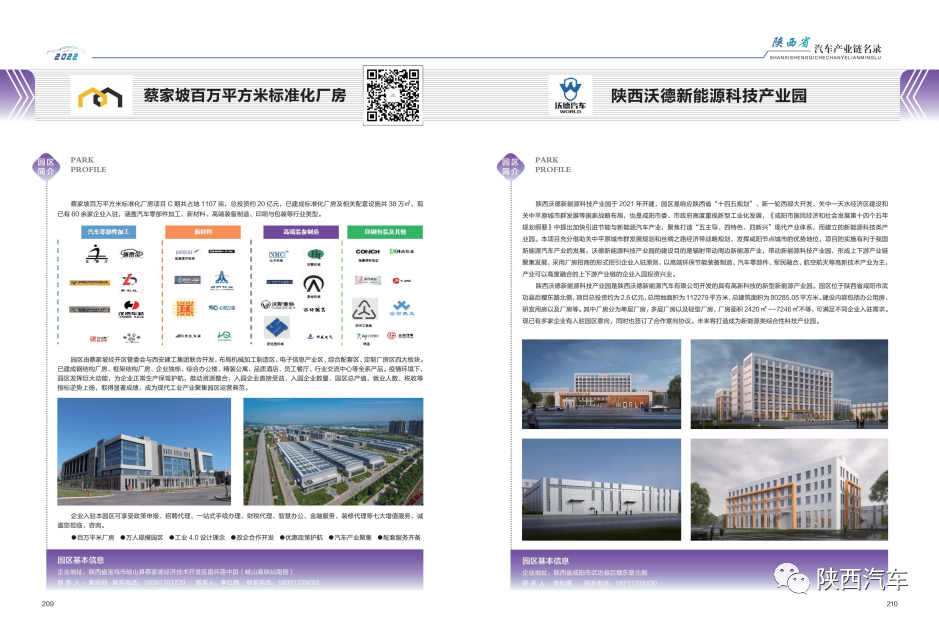Click the NMC logo
939x621 pixels.
click(x=277, y=256)
